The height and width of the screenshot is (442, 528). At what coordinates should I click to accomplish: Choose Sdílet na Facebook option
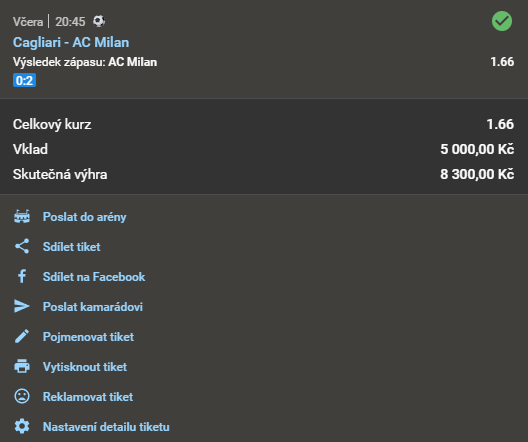pos(94,277)
